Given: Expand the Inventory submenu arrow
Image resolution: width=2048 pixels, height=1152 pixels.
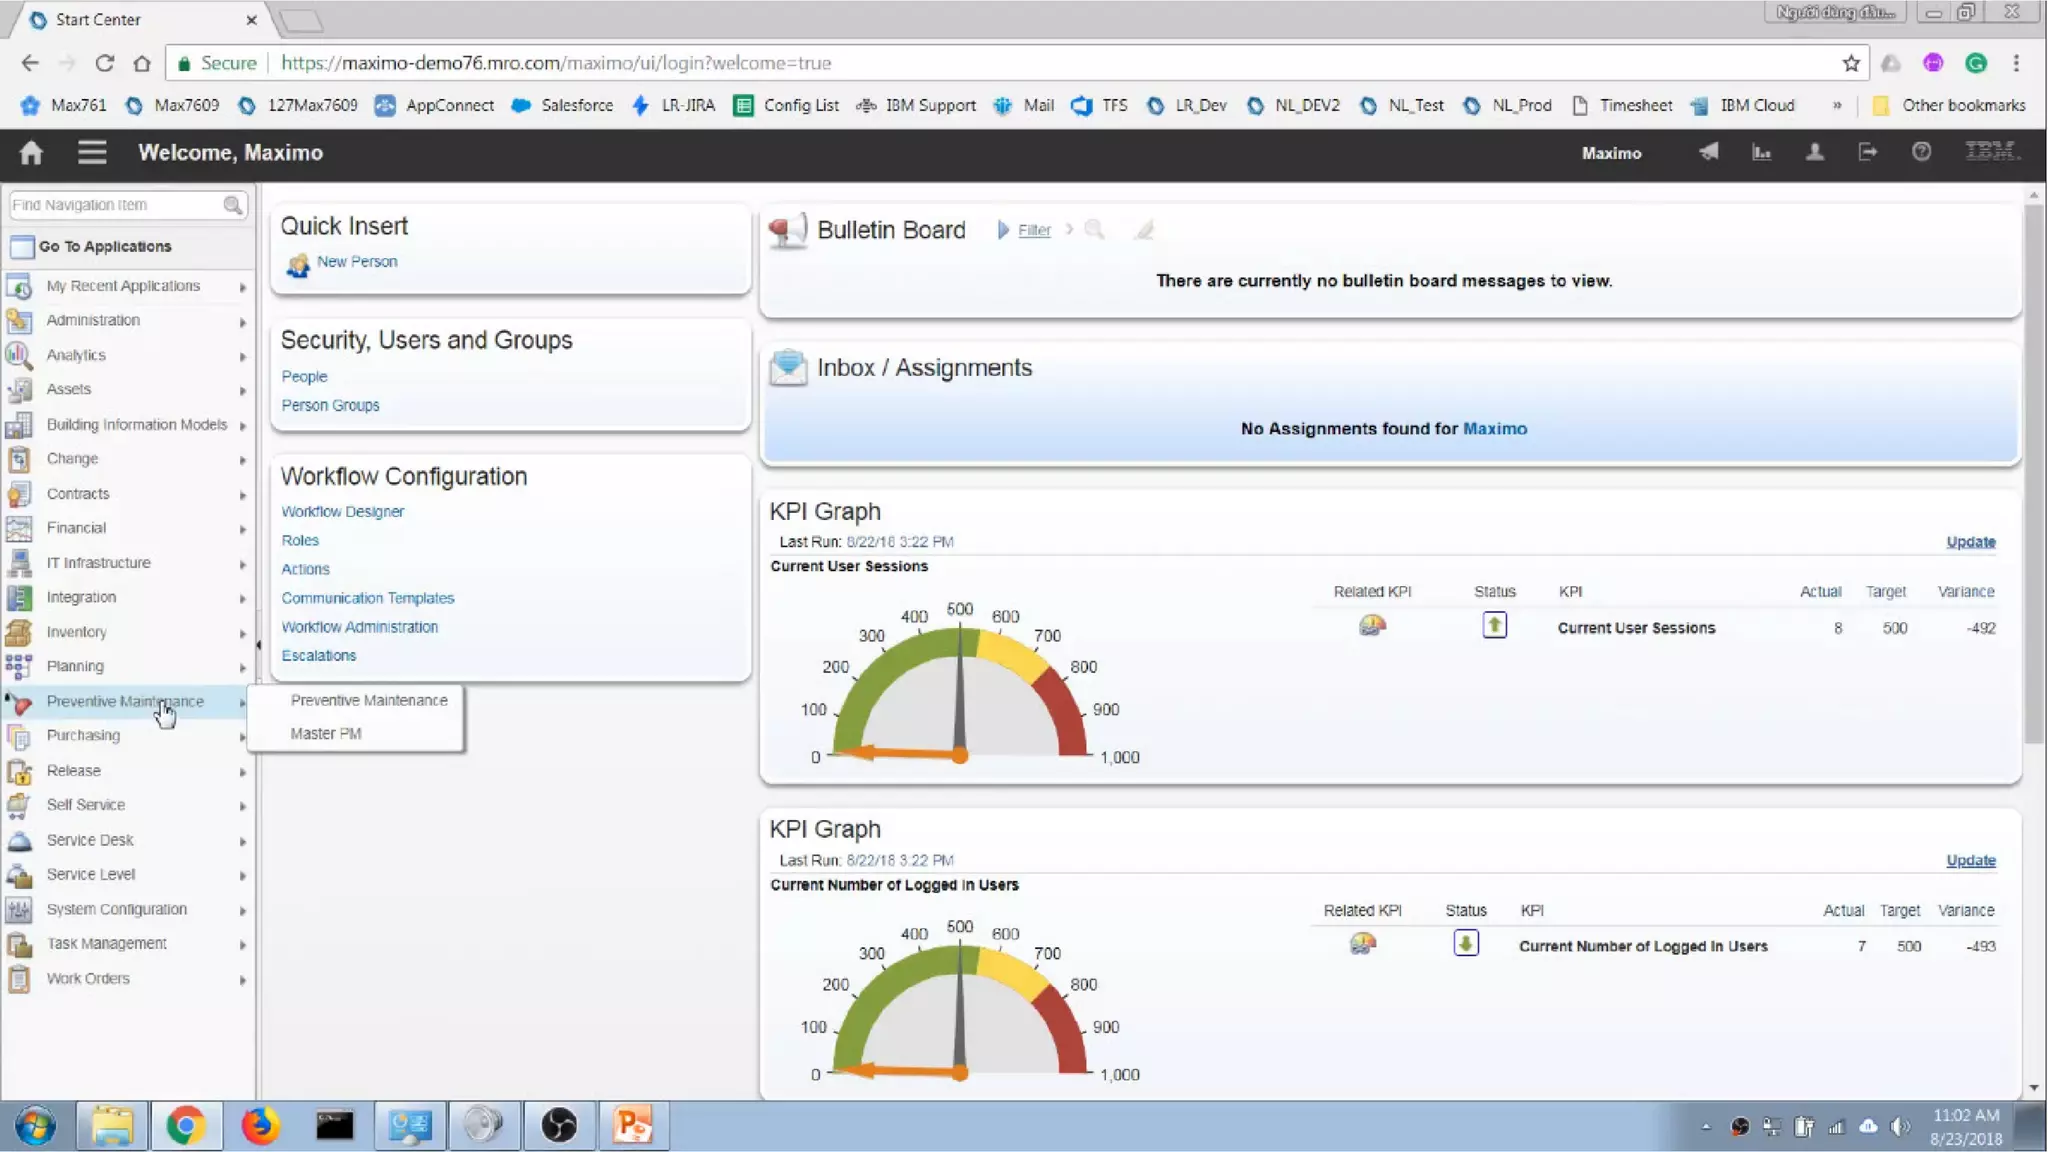Looking at the screenshot, I should pos(242,633).
